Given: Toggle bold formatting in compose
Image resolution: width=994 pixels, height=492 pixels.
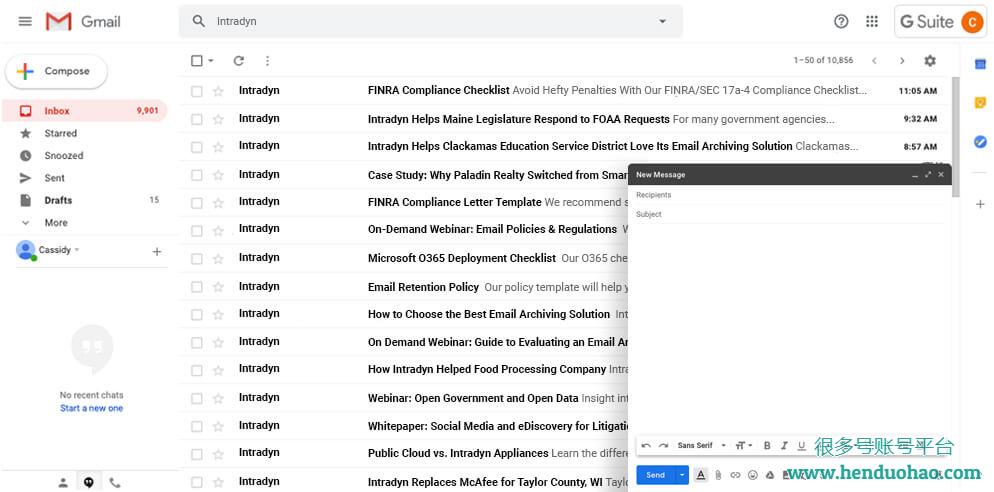Looking at the screenshot, I should (x=767, y=446).
